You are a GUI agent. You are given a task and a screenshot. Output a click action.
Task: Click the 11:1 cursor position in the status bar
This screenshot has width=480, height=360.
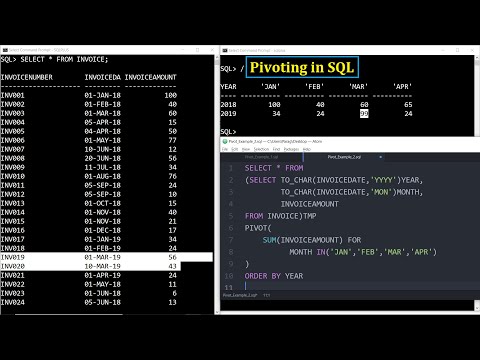click(266, 295)
